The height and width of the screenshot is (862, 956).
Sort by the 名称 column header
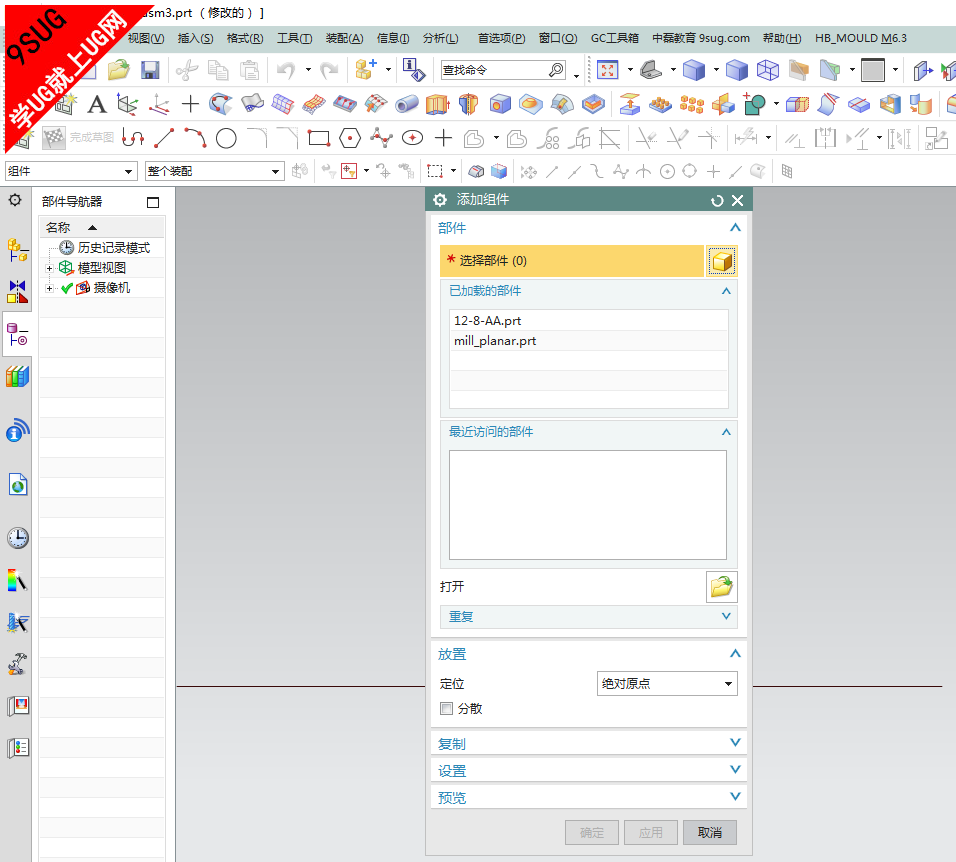pos(59,227)
